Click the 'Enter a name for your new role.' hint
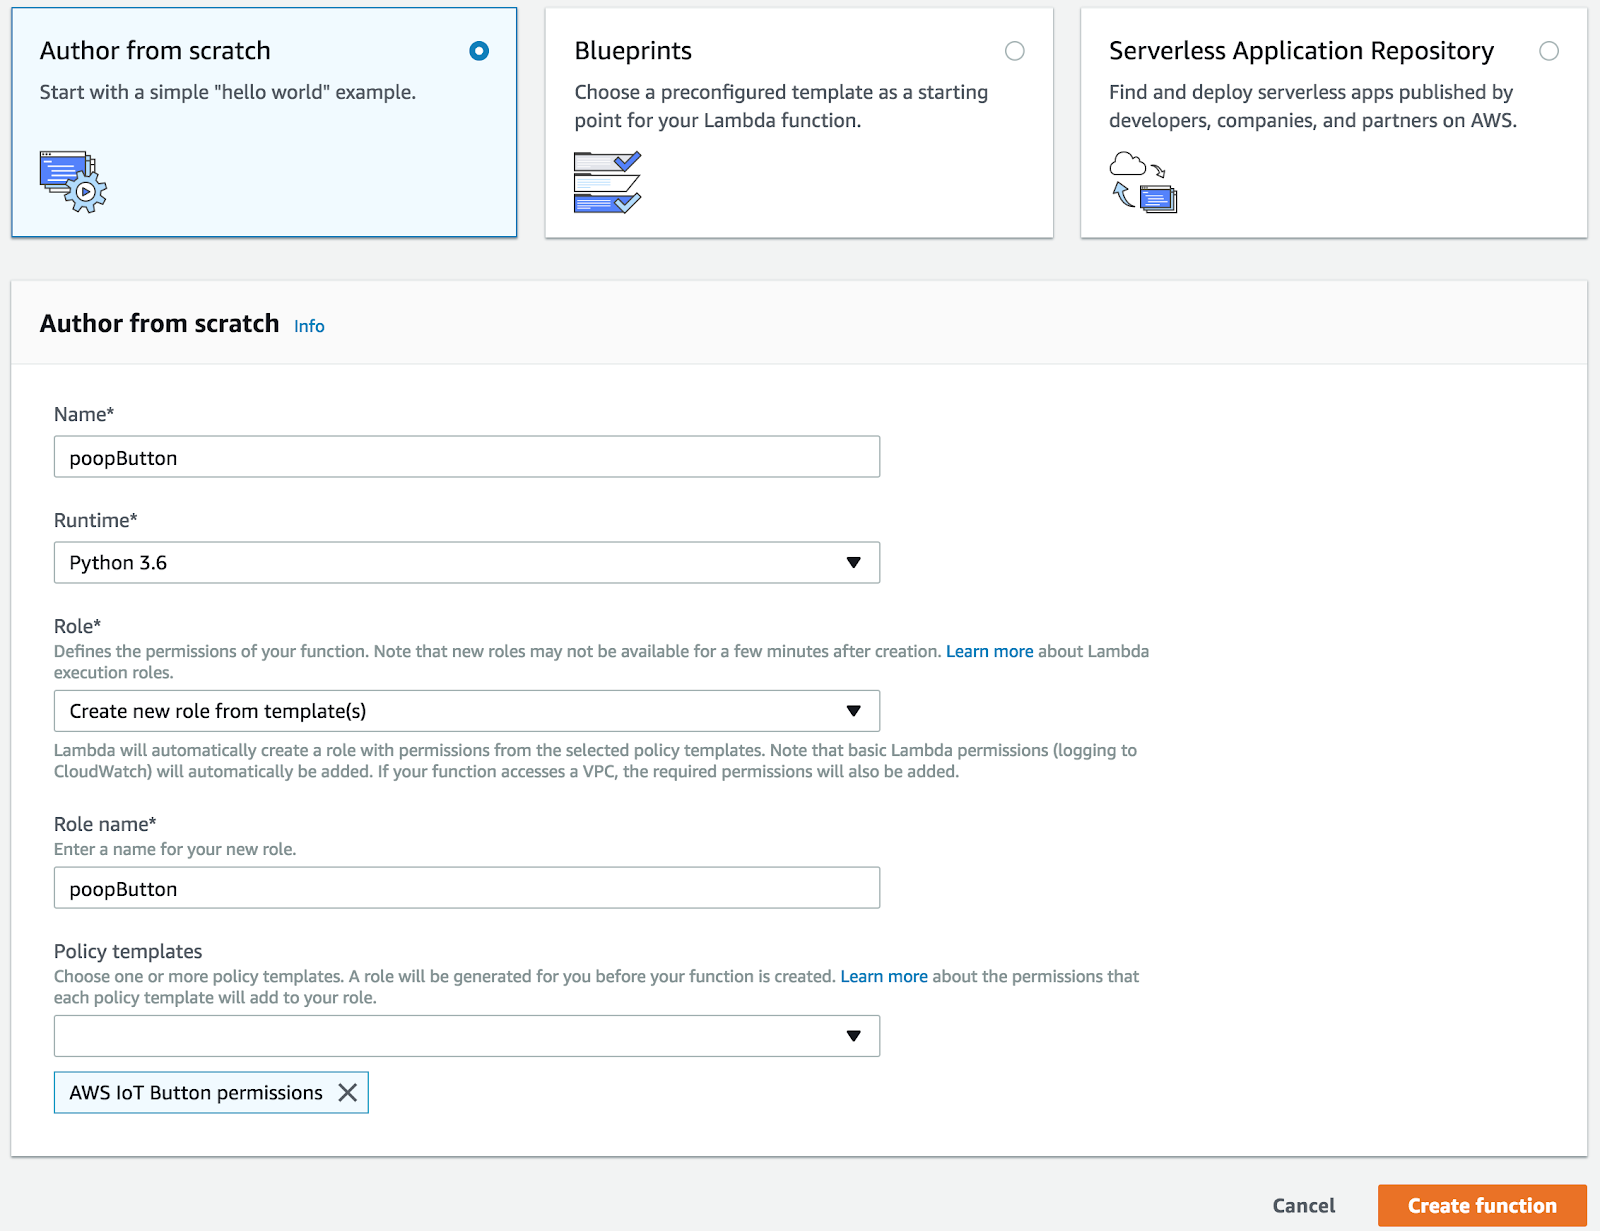This screenshot has width=1600, height=1231. pyautogui.click(x=175, y=849)
